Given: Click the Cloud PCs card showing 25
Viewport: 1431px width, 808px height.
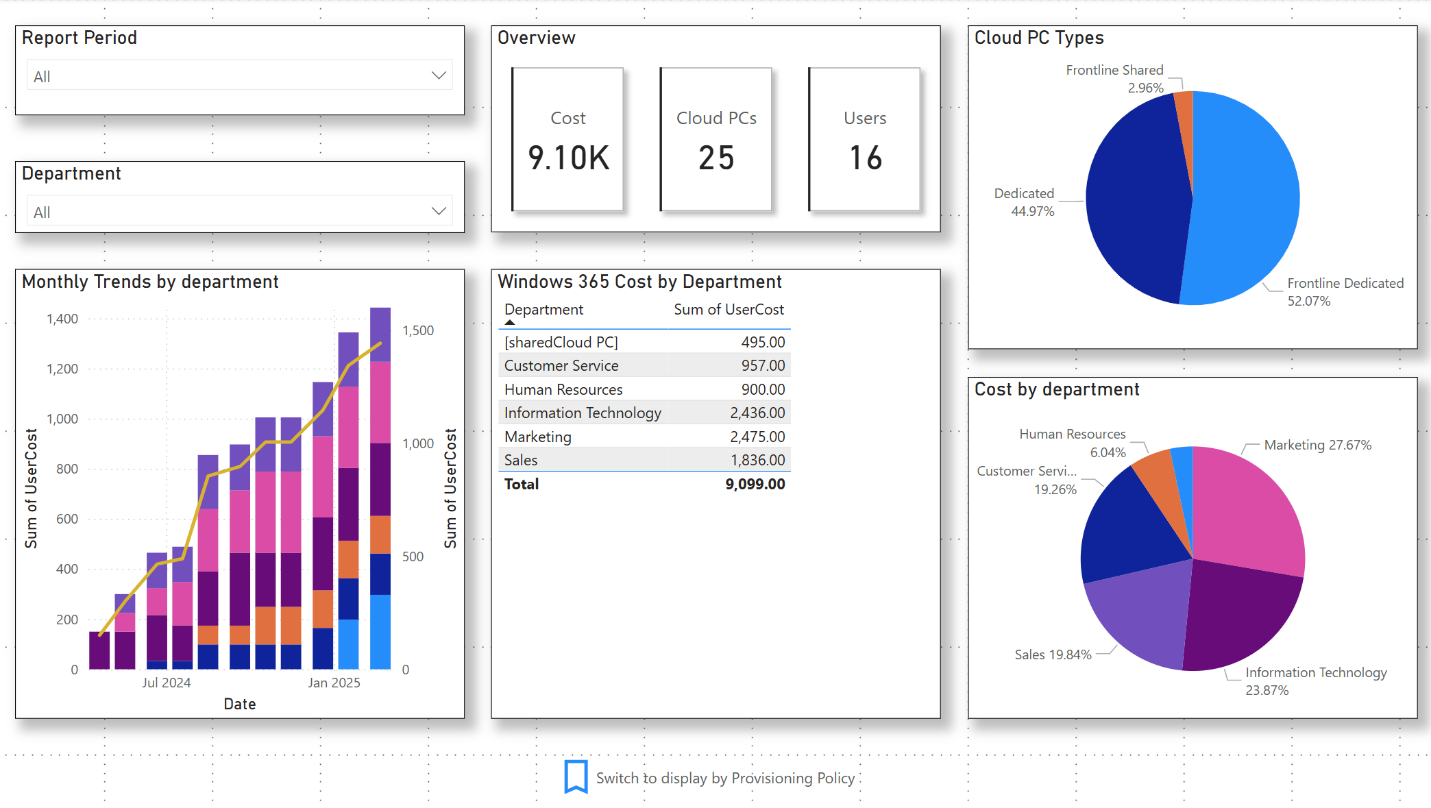Looking at the screenshot, I should coord(716,140).
